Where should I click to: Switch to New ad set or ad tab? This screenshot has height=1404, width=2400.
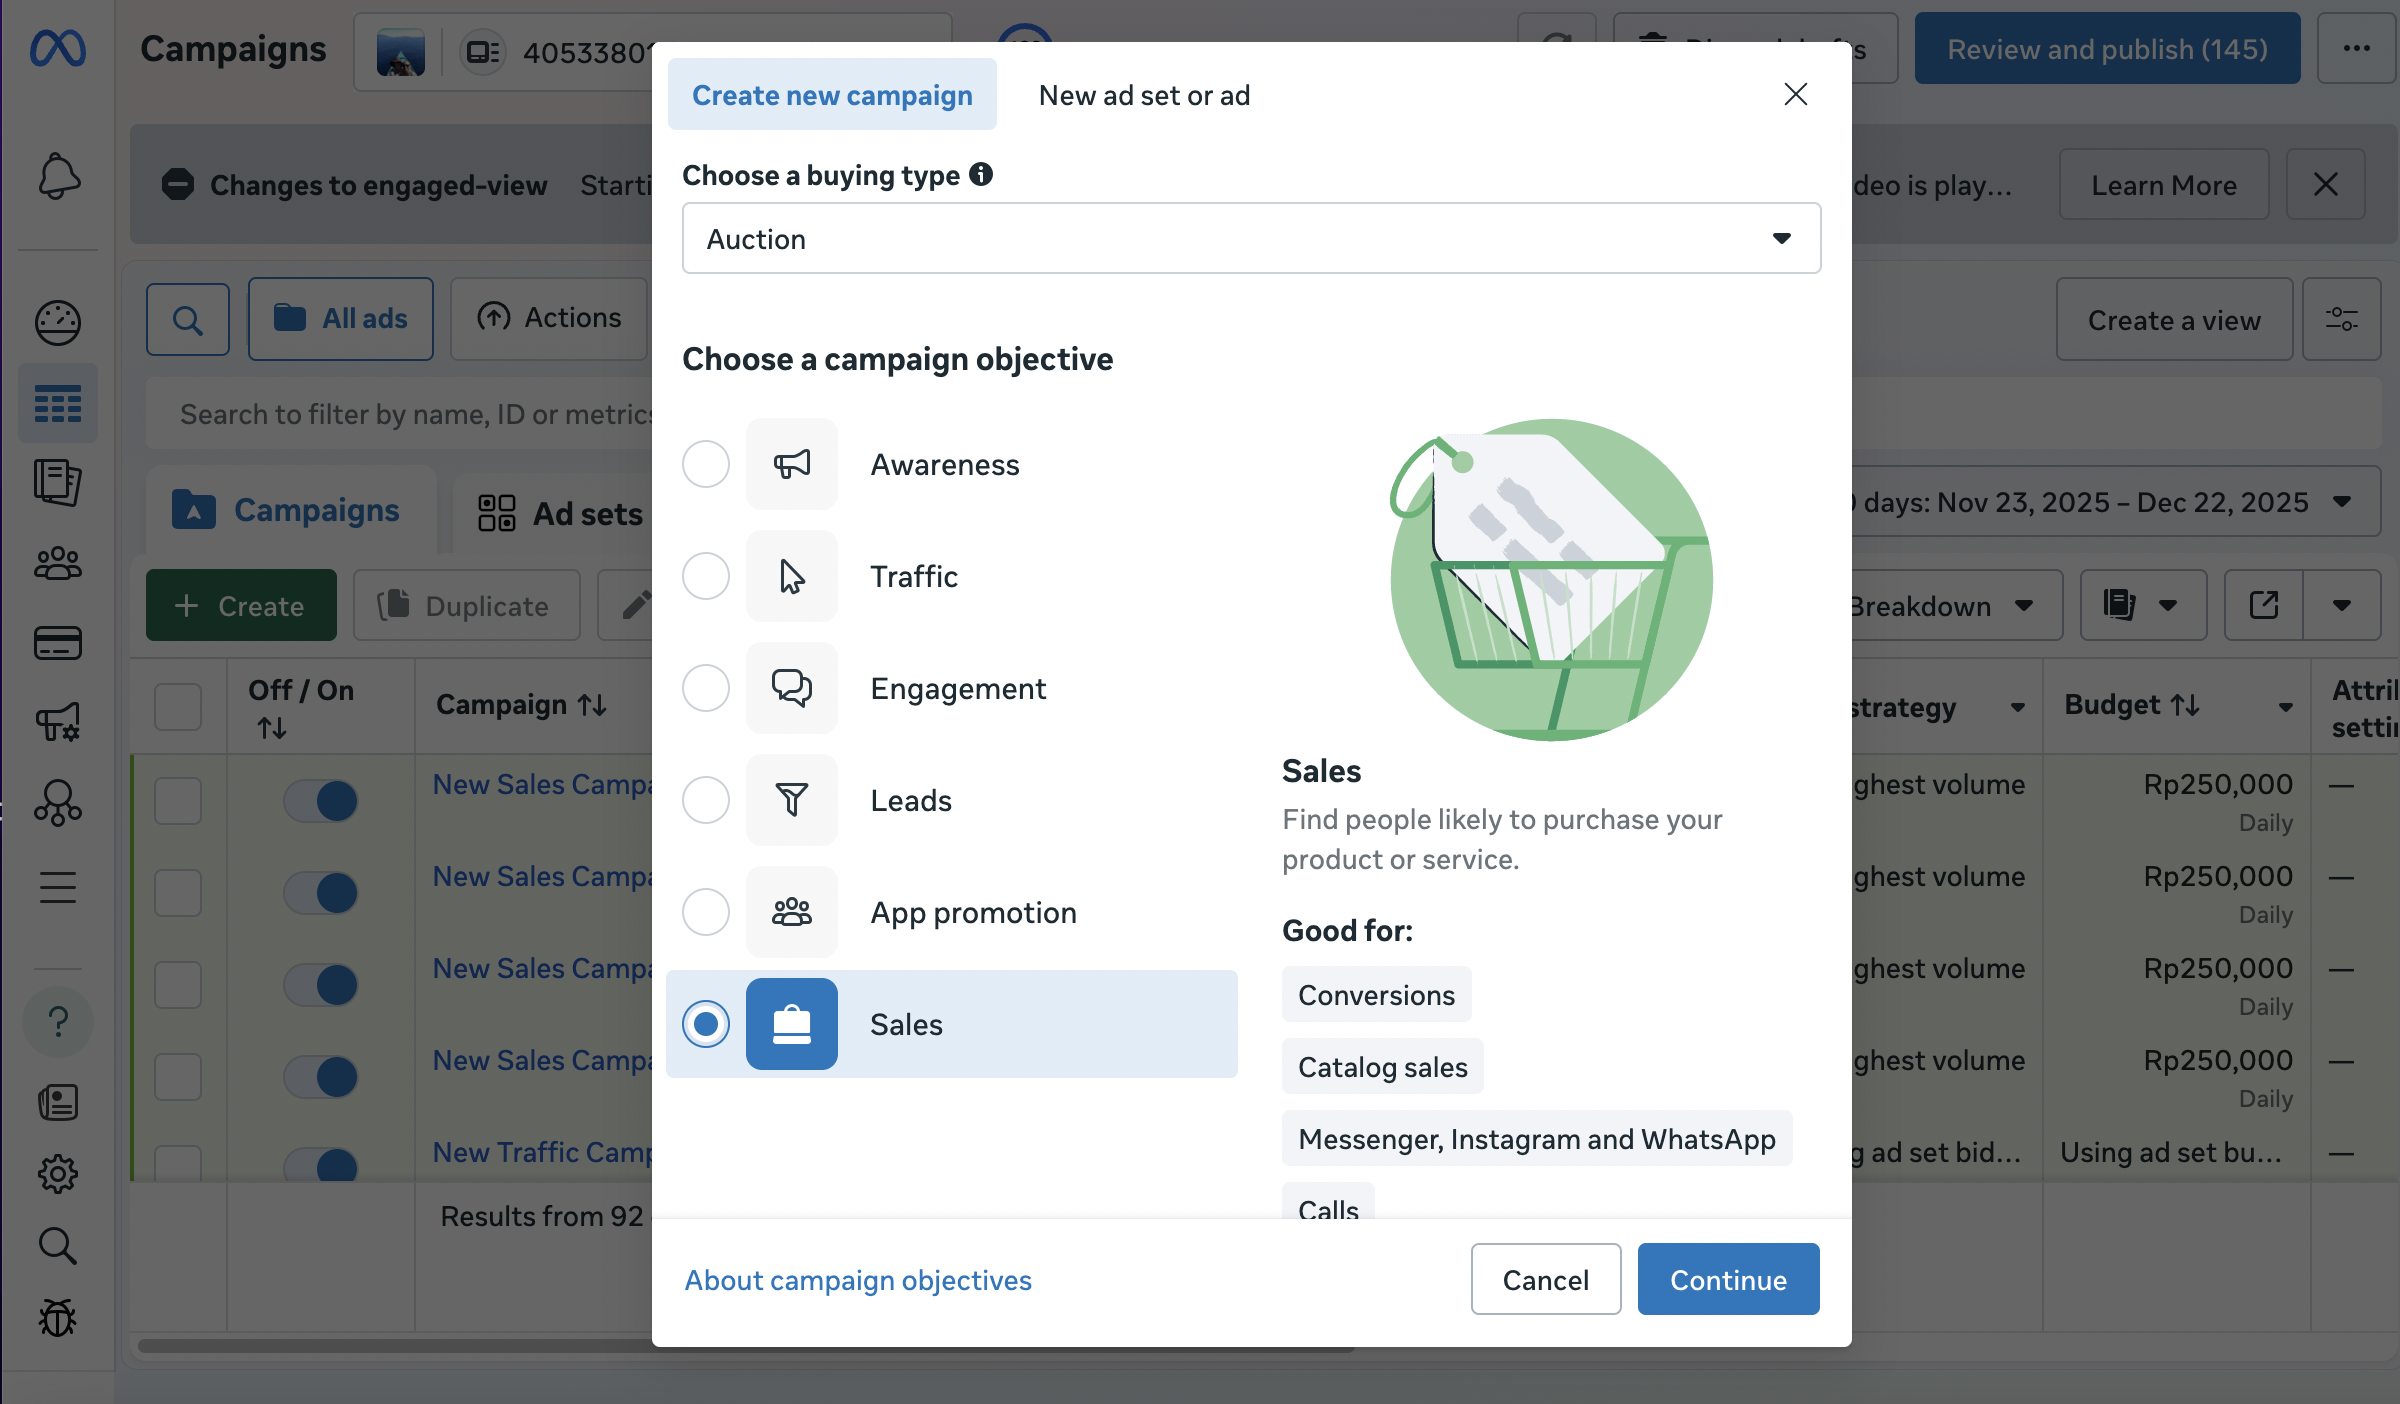tap(1144, 95)
